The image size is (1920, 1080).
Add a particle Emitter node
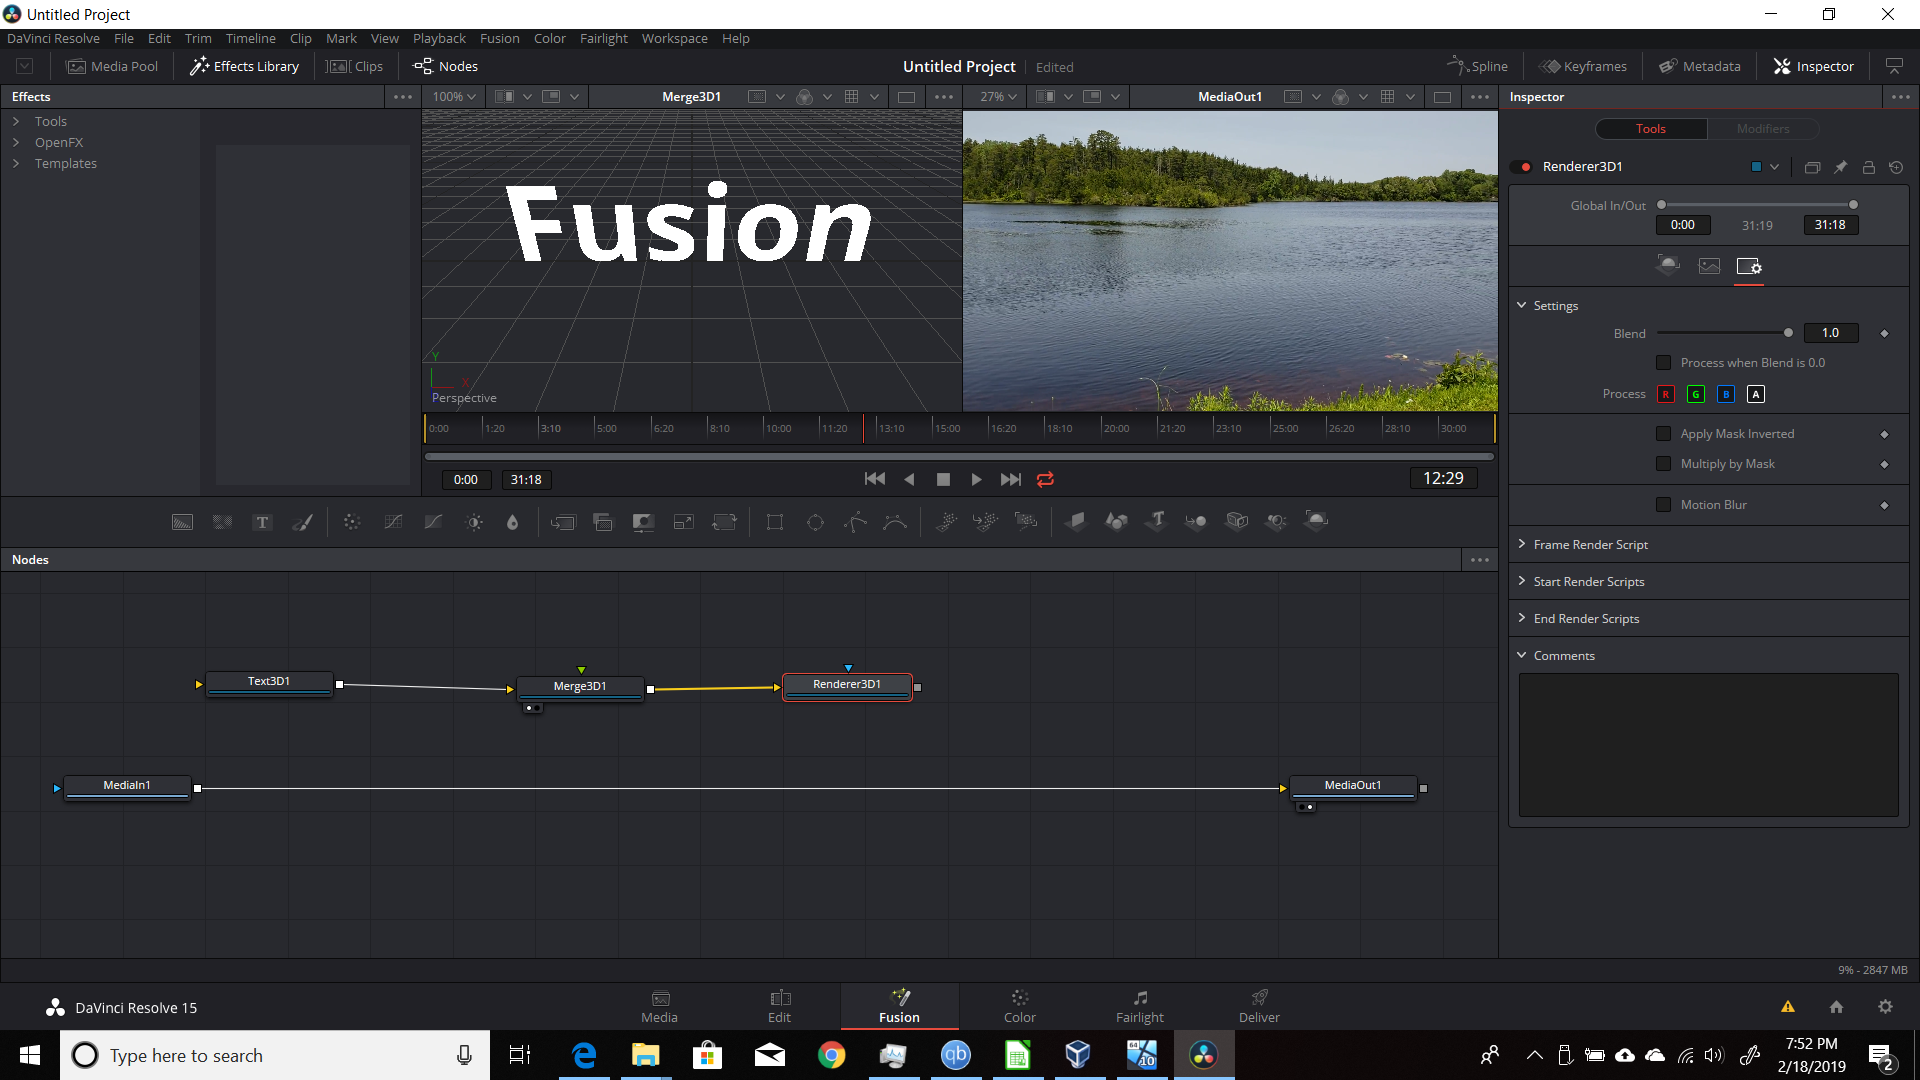tap(946, 521)
